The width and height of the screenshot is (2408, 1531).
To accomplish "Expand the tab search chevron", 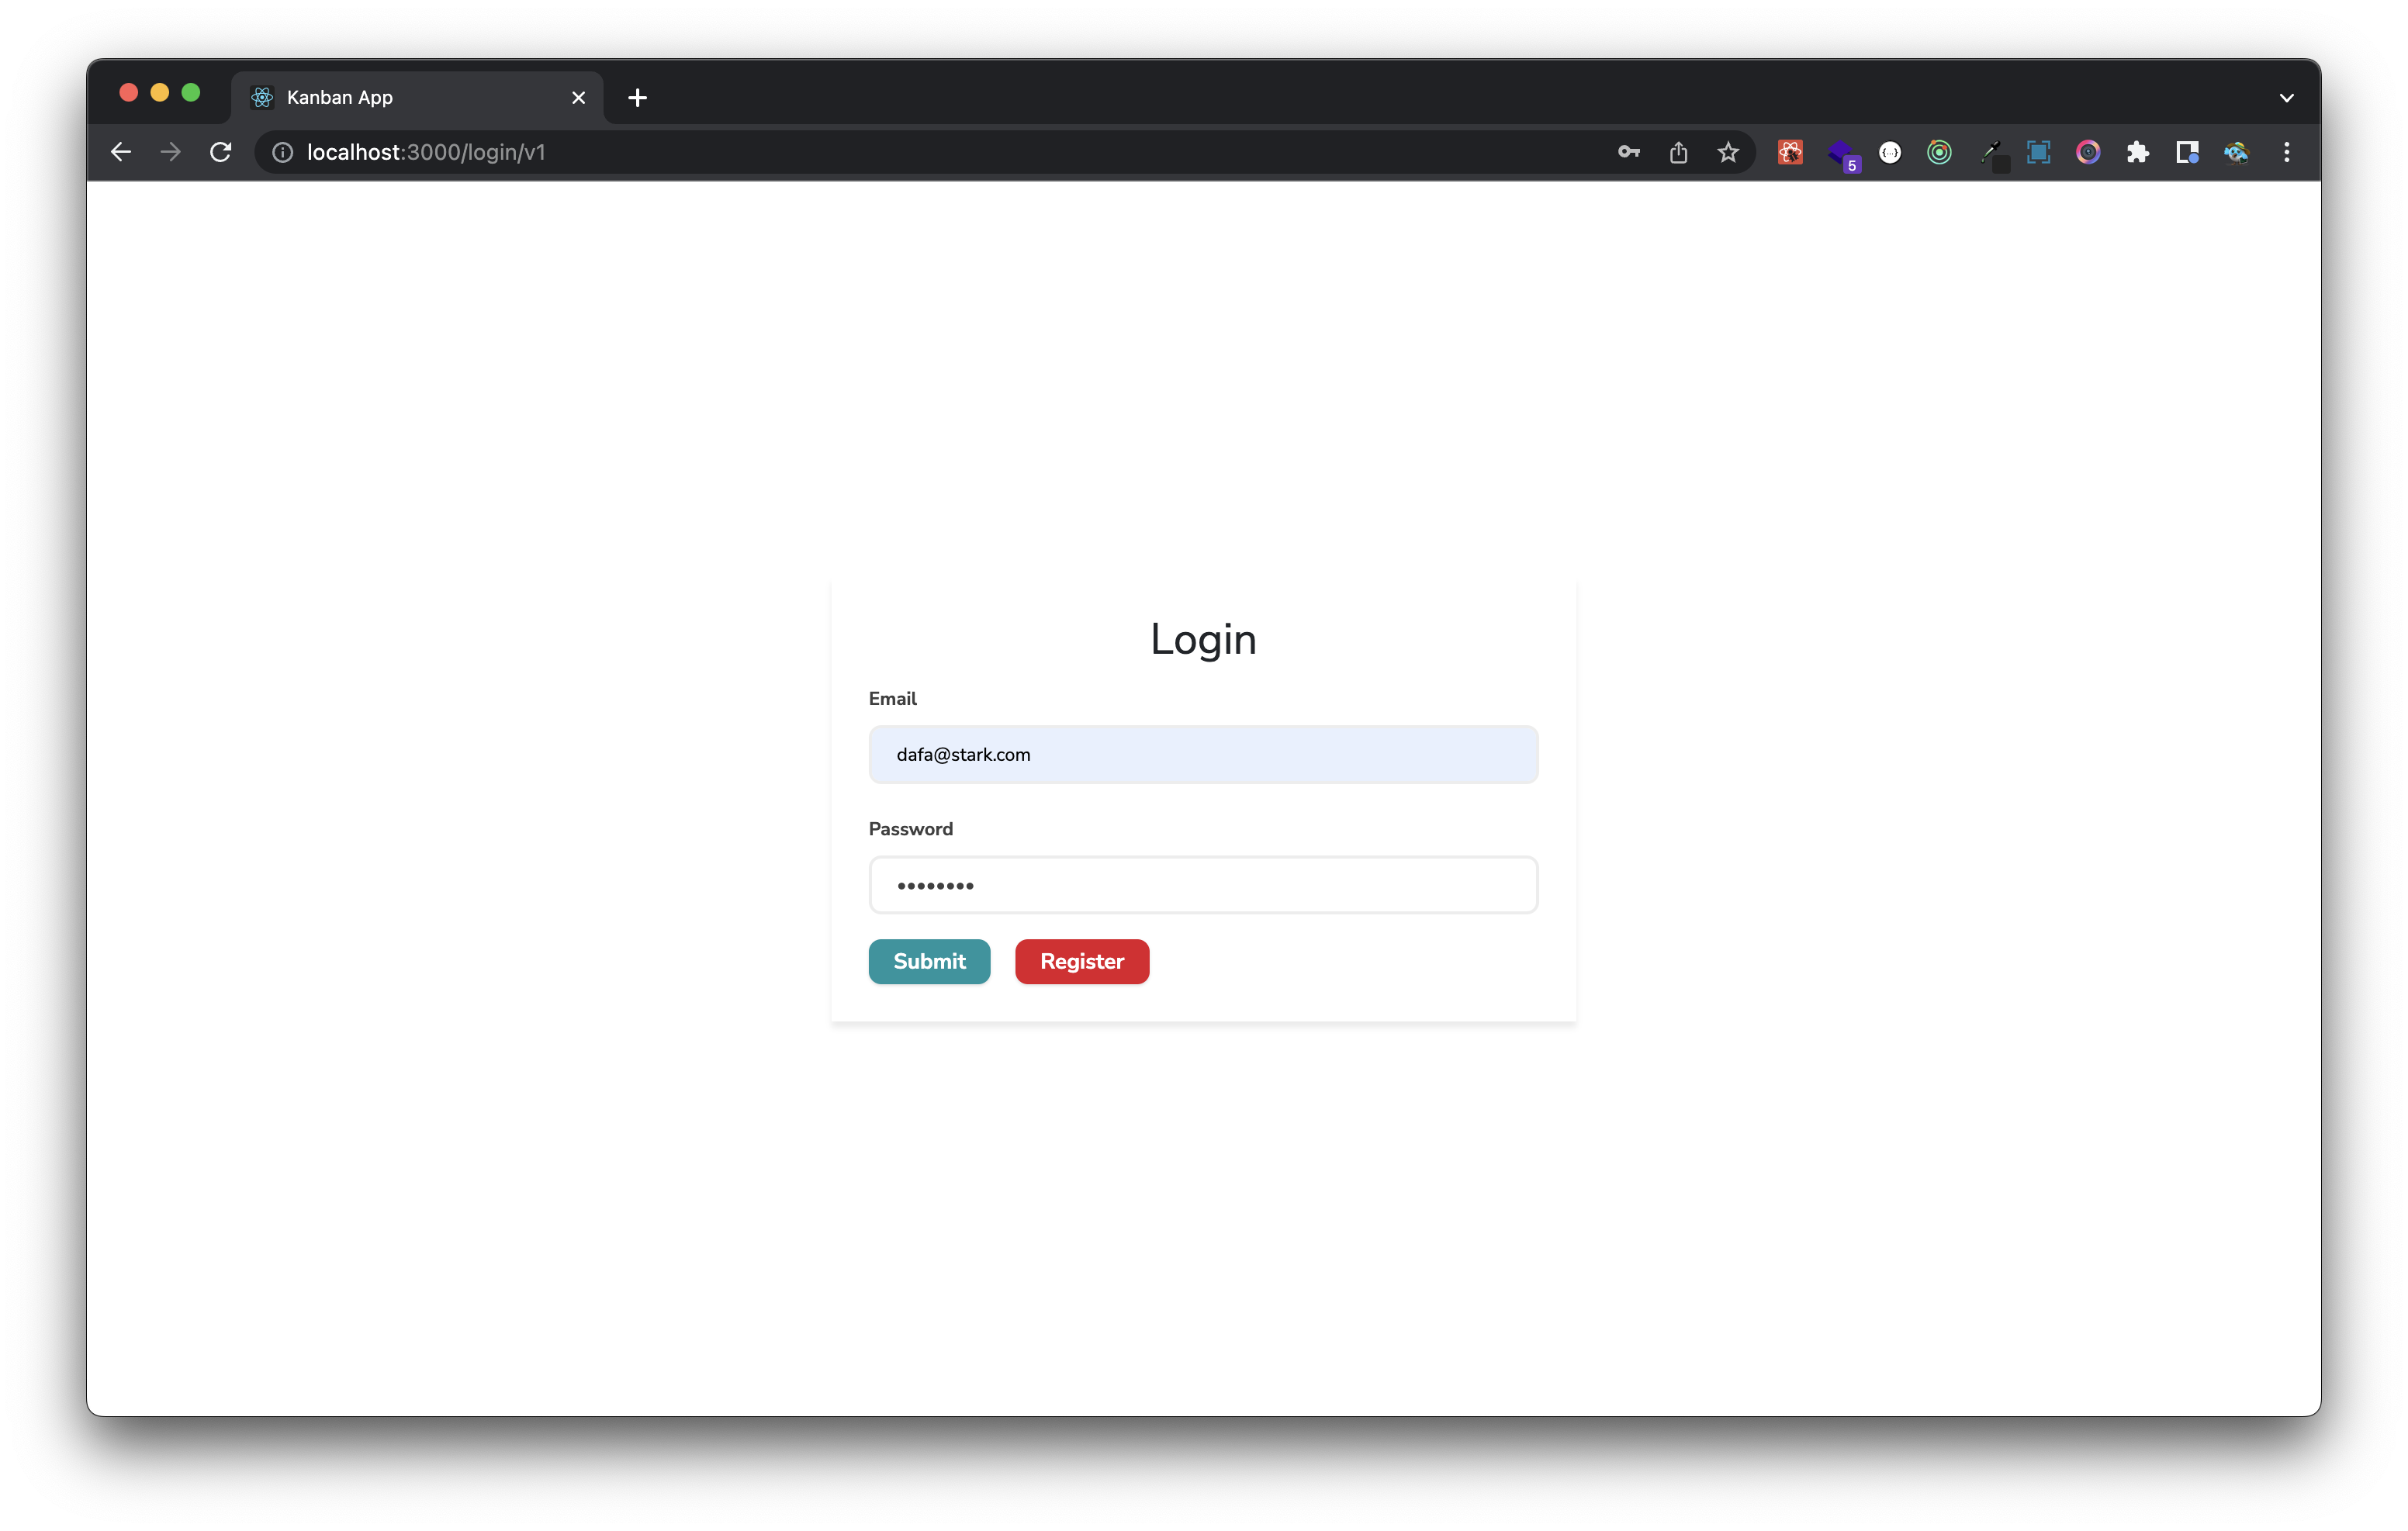I will coord(2286,98).
